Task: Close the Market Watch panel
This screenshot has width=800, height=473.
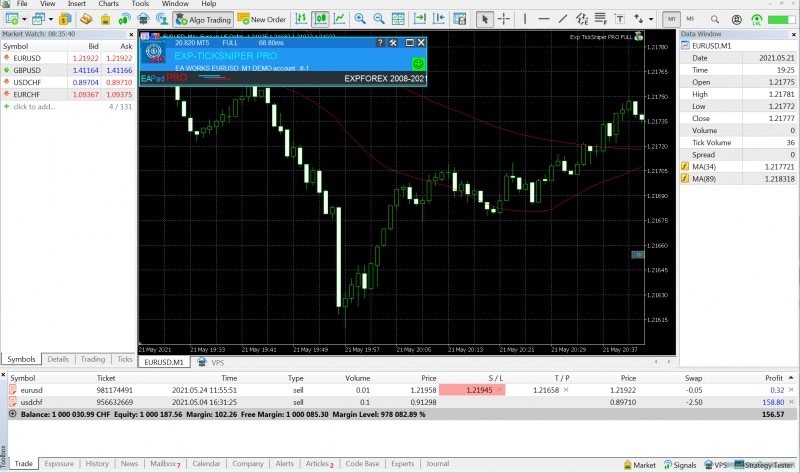Action: [x=131, y=34]
